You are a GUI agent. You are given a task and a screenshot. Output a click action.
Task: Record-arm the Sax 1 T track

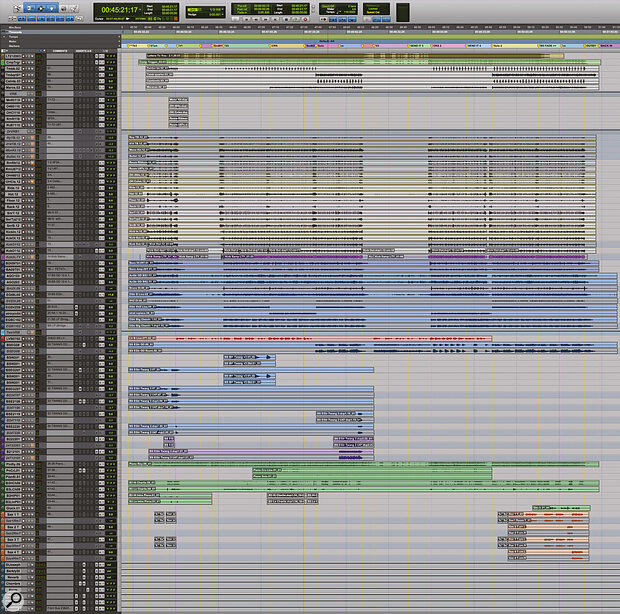23,514
